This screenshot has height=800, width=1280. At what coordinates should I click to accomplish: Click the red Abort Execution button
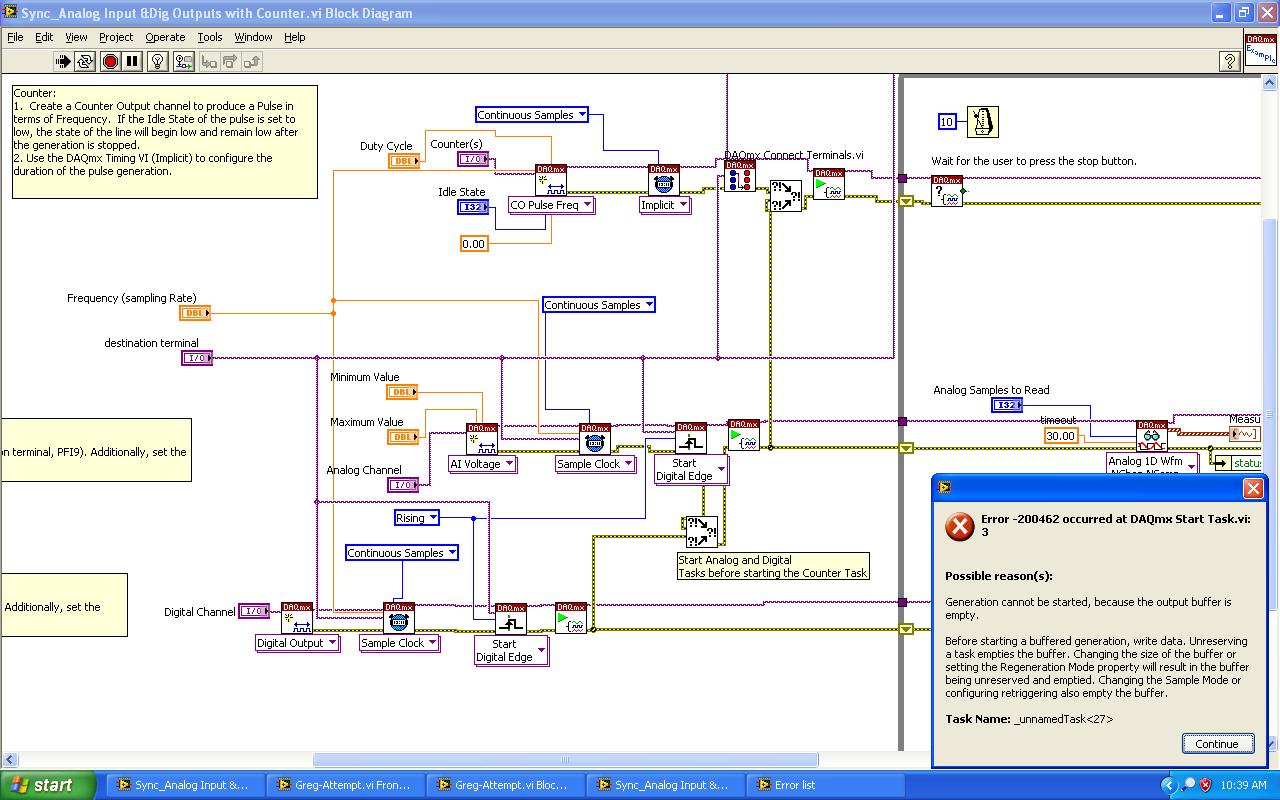[x=110, y=61]
